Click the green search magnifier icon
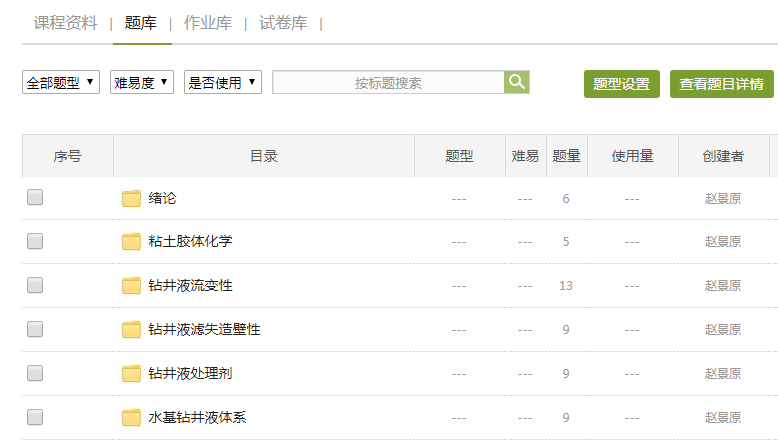This screenshot has height=443, width=778. coord(516,82)
